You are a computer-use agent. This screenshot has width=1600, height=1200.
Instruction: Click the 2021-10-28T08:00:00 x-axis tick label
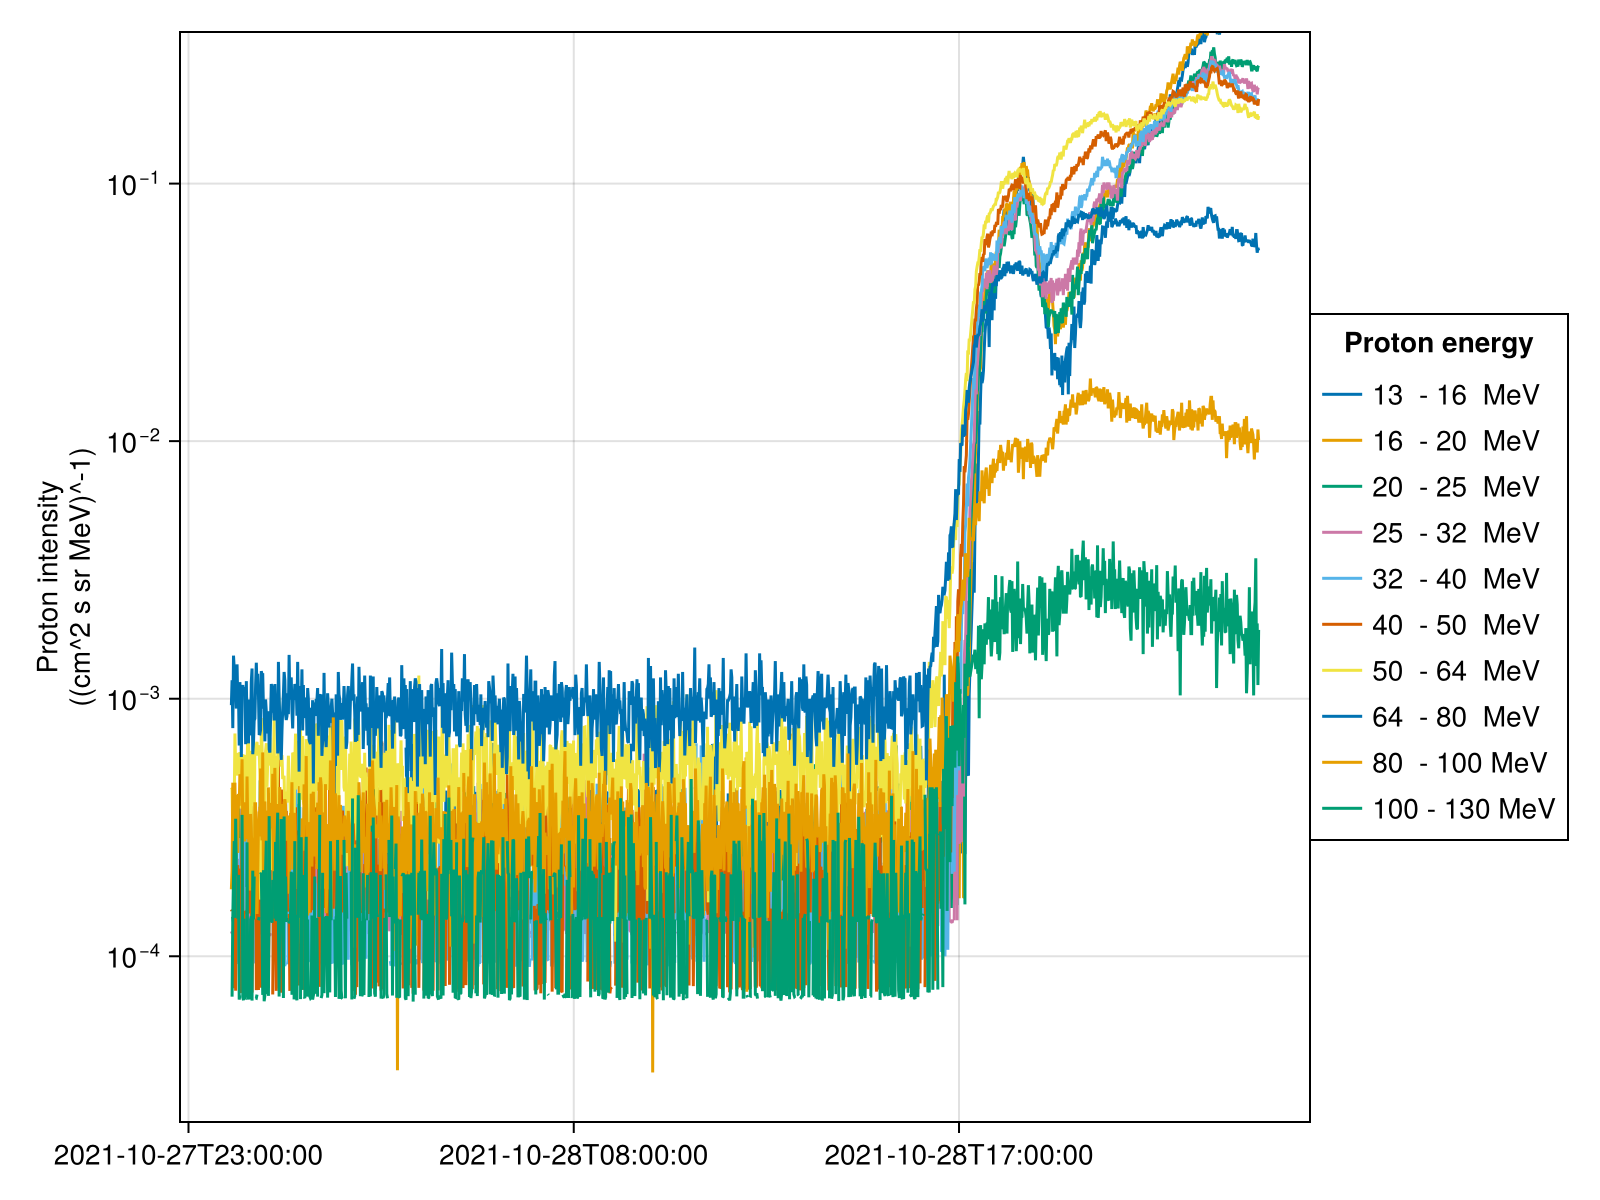[573, 1156]
